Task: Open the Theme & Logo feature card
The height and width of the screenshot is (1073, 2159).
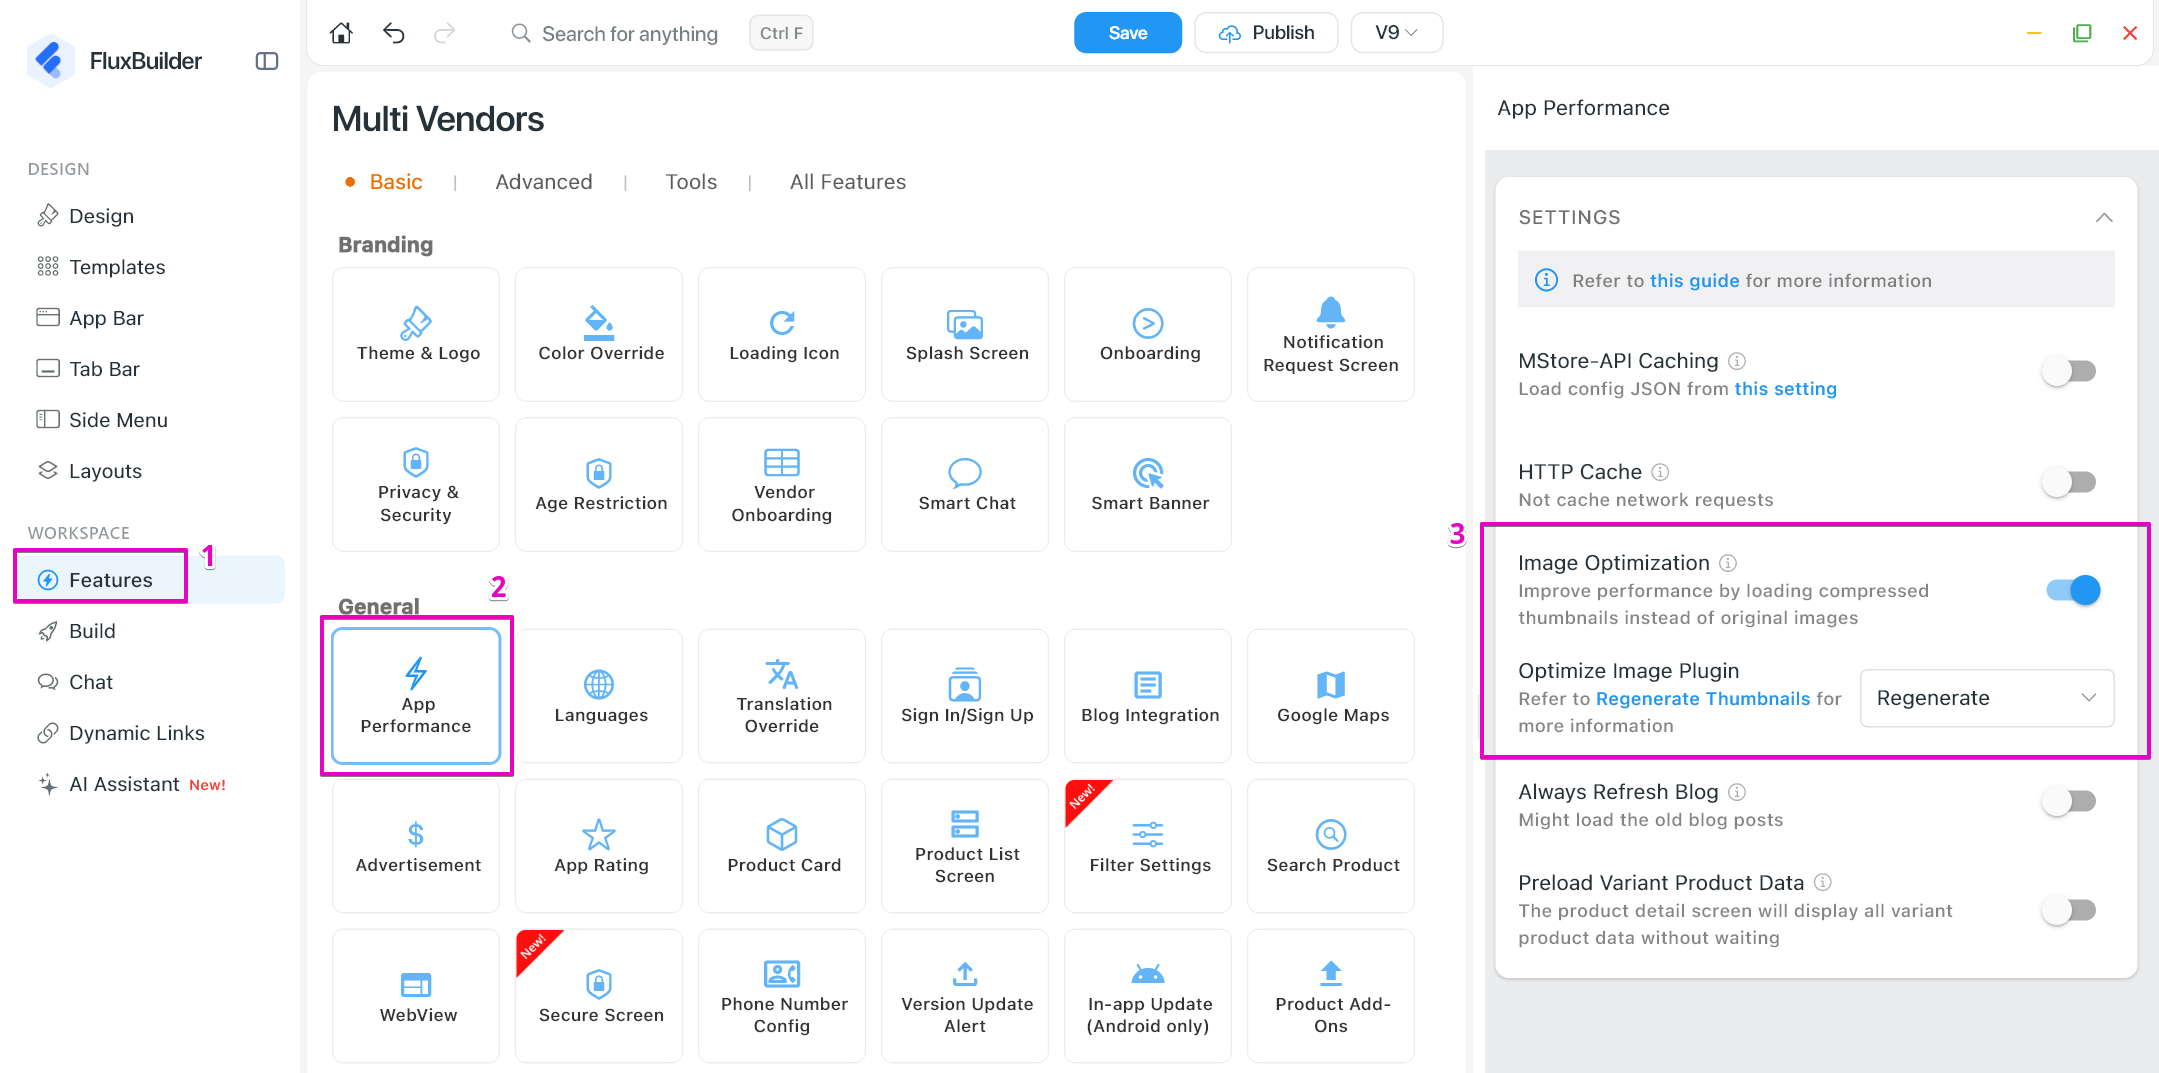Action: (x=416, y=334)
